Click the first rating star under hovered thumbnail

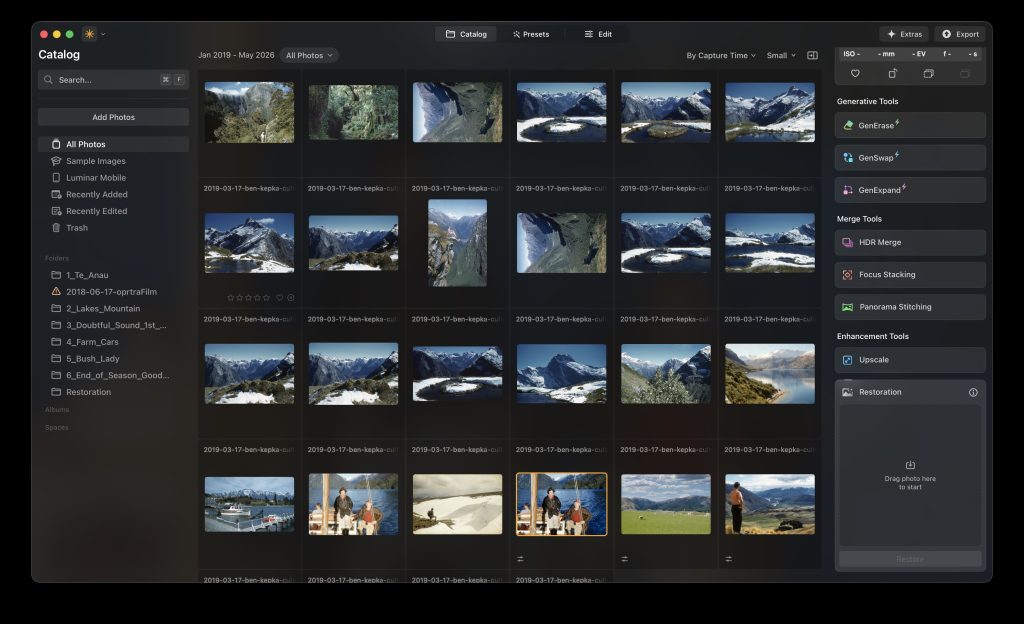coord(231,298)
